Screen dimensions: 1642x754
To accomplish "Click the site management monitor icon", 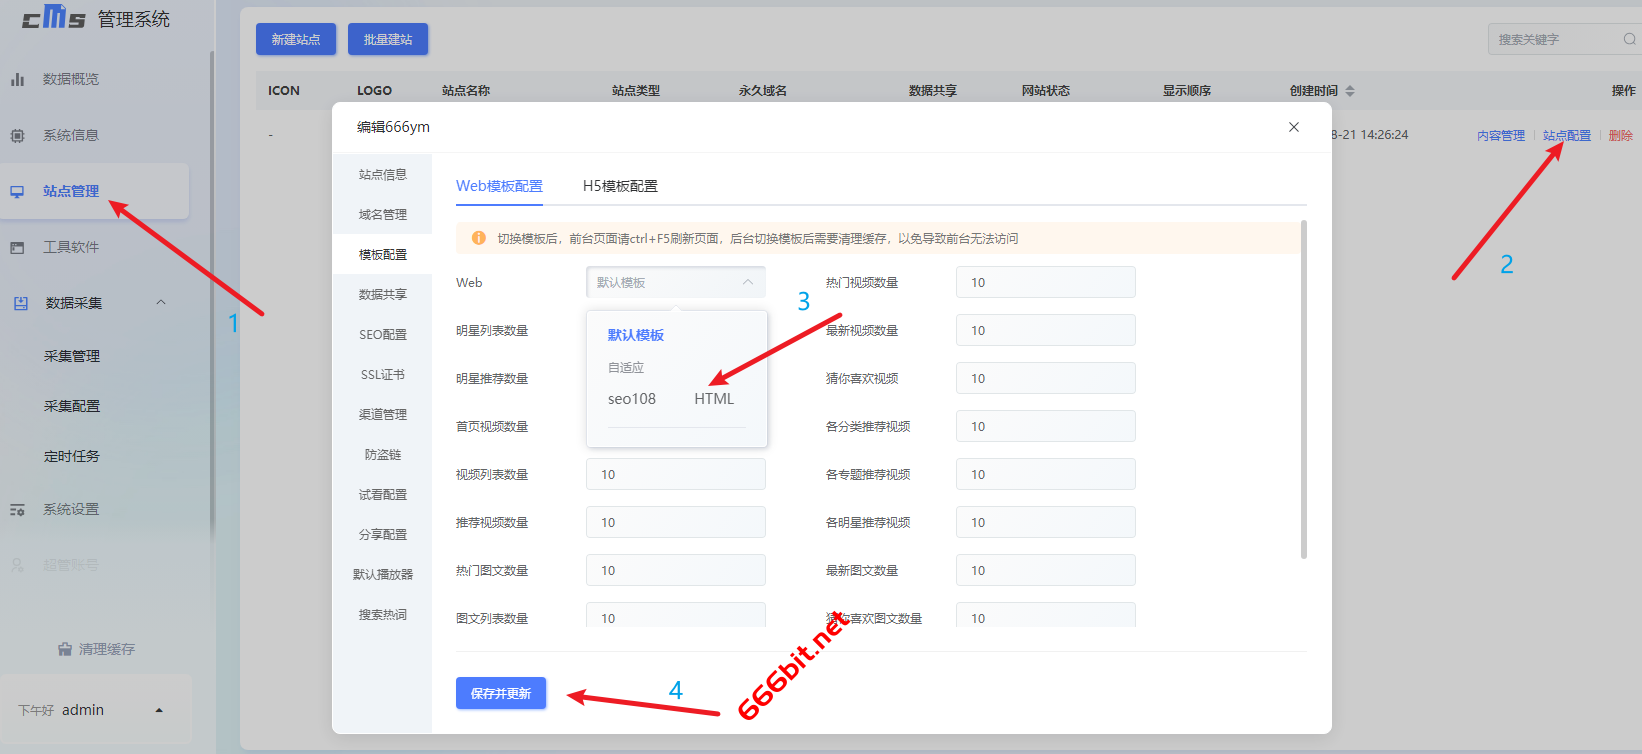I will click(x=17, y=191).
